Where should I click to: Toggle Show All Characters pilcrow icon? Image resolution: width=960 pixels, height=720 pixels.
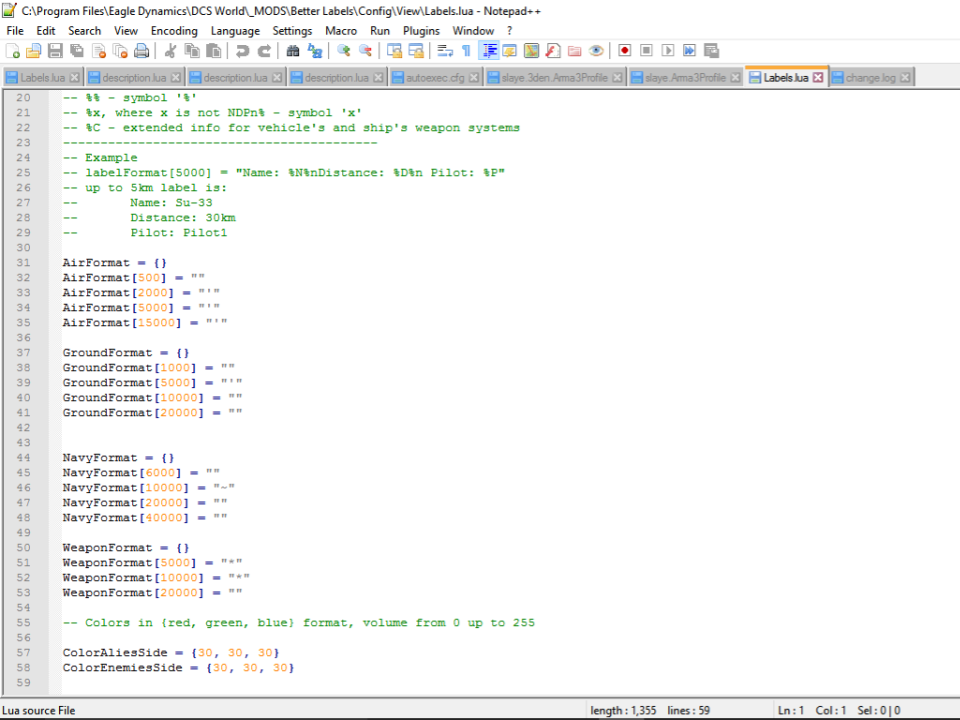point(466,51)
